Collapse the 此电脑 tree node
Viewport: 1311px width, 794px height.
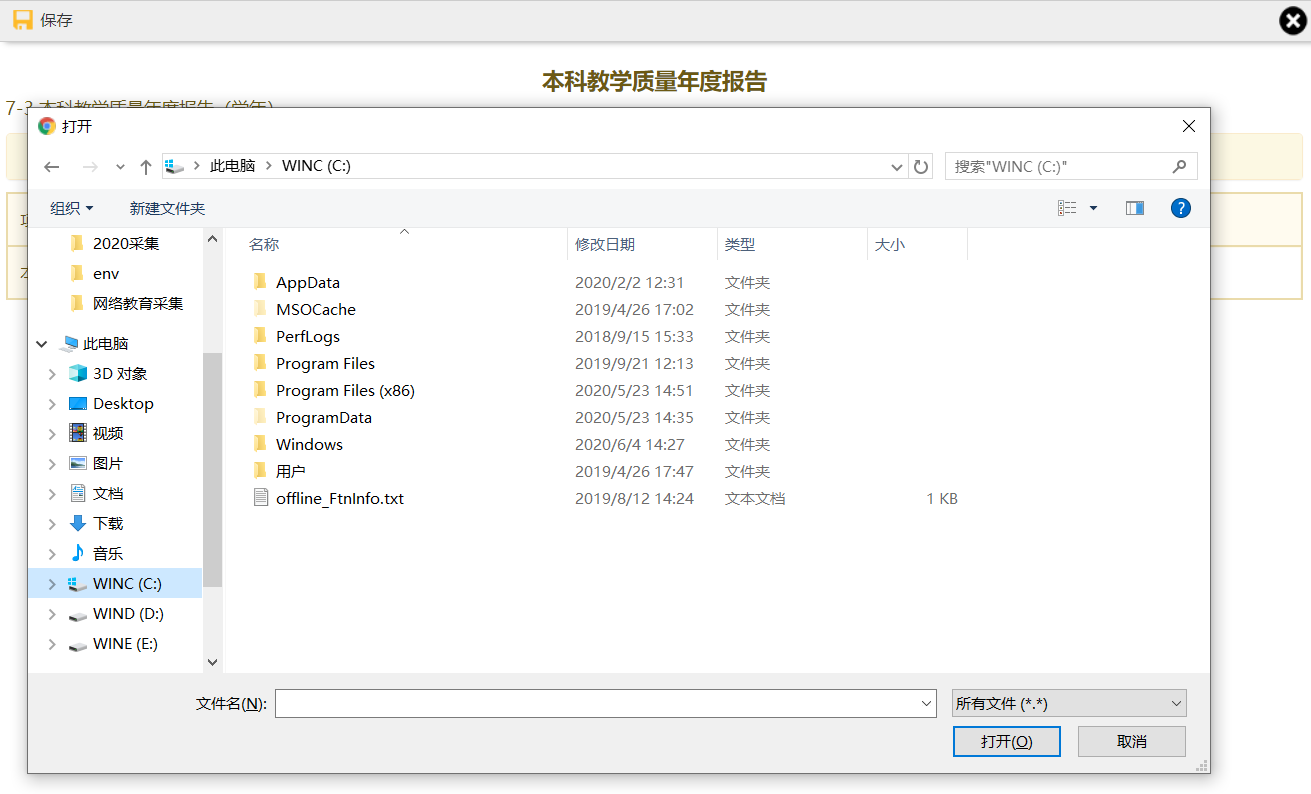point(42,344)
